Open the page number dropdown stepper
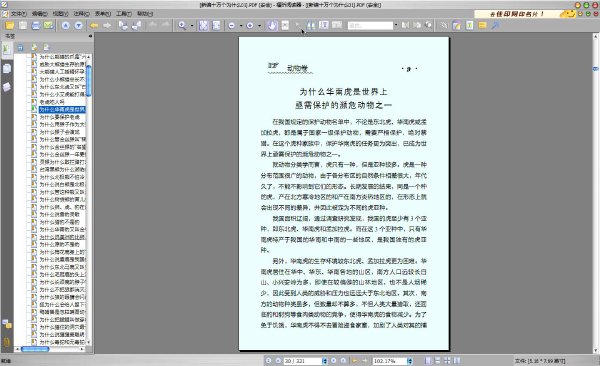600x366 pixels. coord(325,361)
